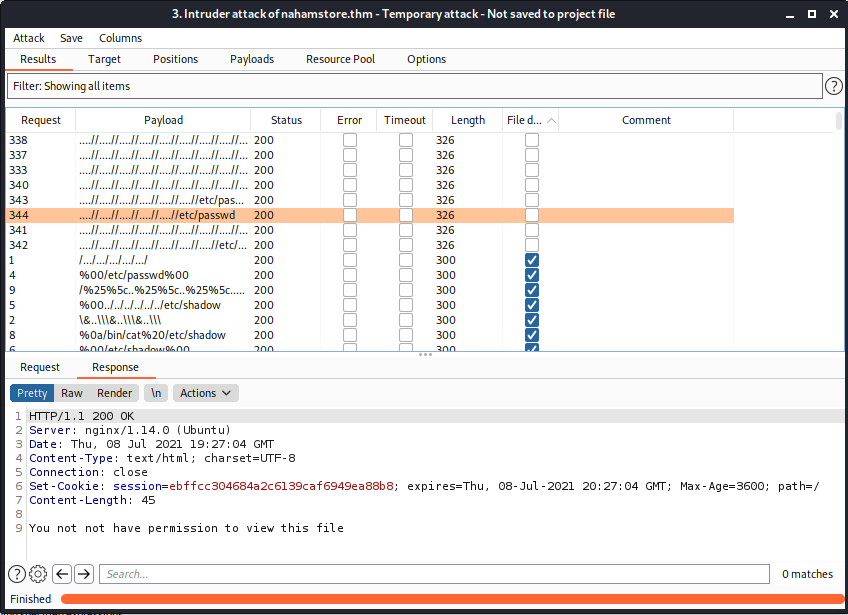848x615 pixels.
Task: Select Pretty view mode
Action: (x=32, y=393)
